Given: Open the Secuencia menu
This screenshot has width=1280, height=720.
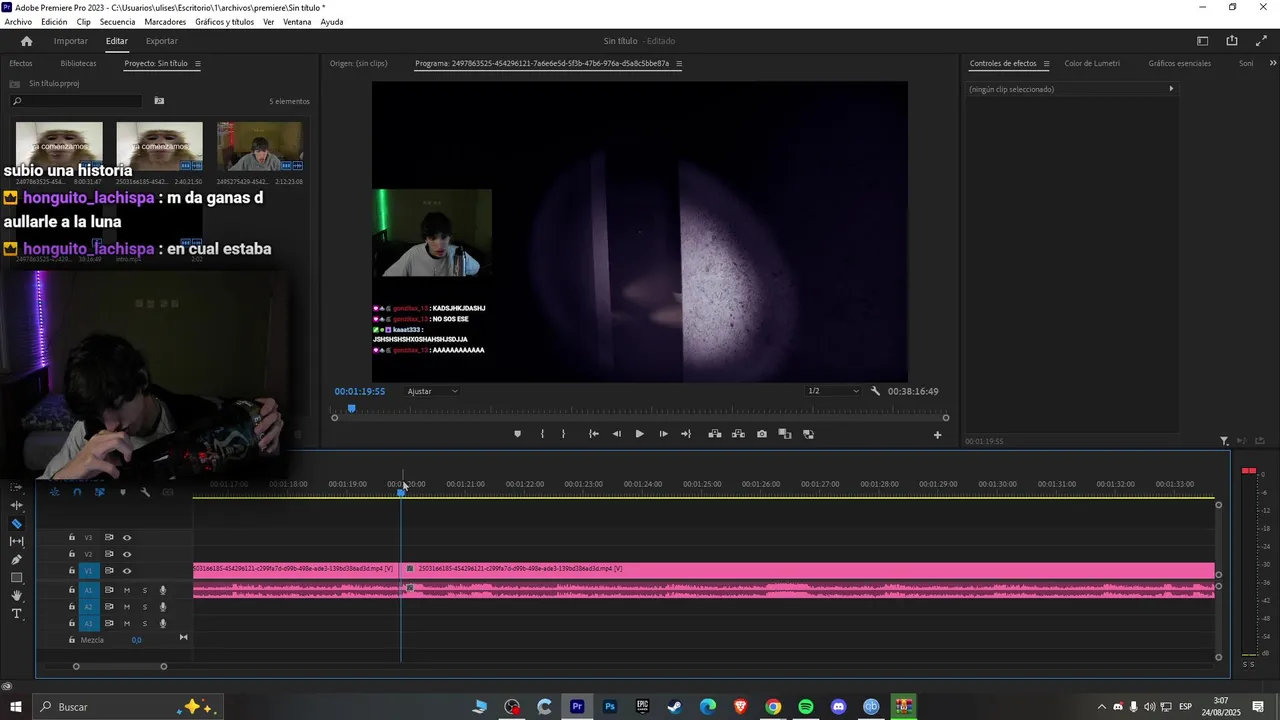Looking at the screenshot, I should point(117,22).
